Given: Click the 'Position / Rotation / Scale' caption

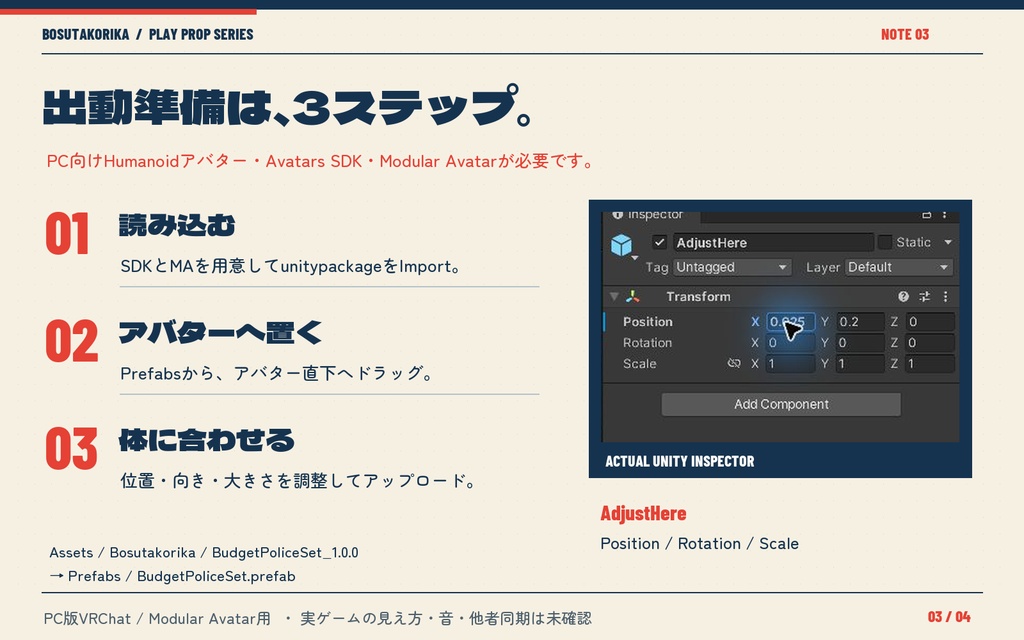Looking at the screenshot, I should pos(699,543).
